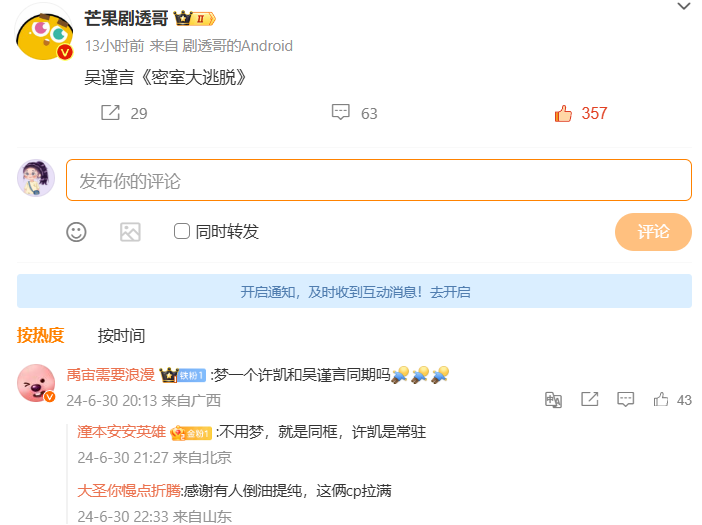Image resolution: width=702 pixels, height=525 pixels.
Task: Expand the post options chevron at top right
Action: [x=683, y=6]
